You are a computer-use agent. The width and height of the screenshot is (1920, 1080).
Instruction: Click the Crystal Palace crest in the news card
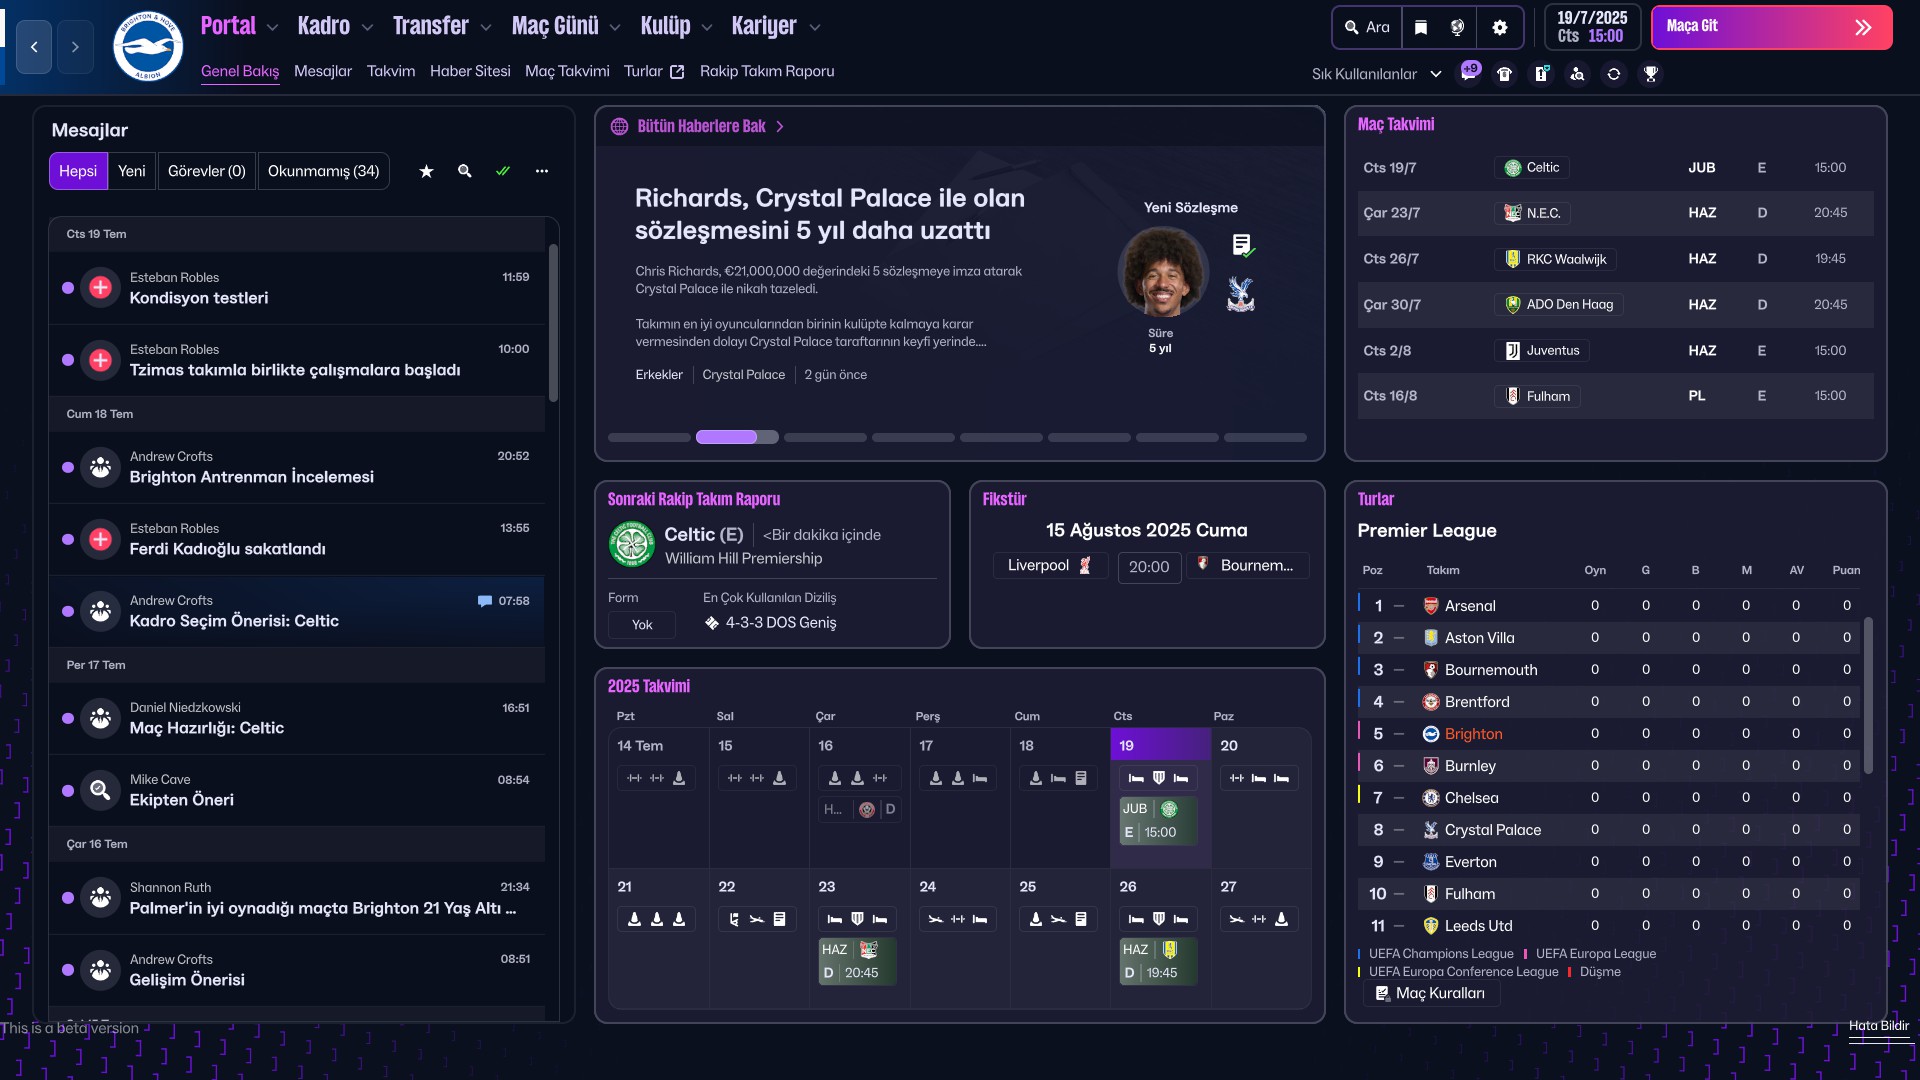coord(1241,294)
